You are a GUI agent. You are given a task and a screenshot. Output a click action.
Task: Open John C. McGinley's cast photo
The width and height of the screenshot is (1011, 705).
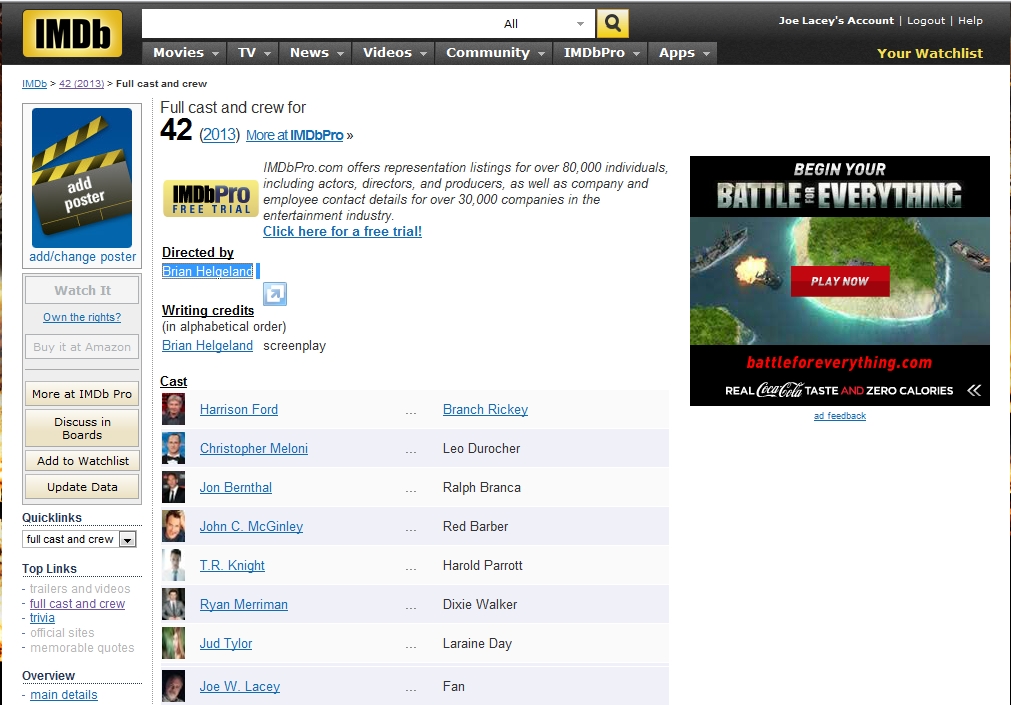tap(173, 526)
